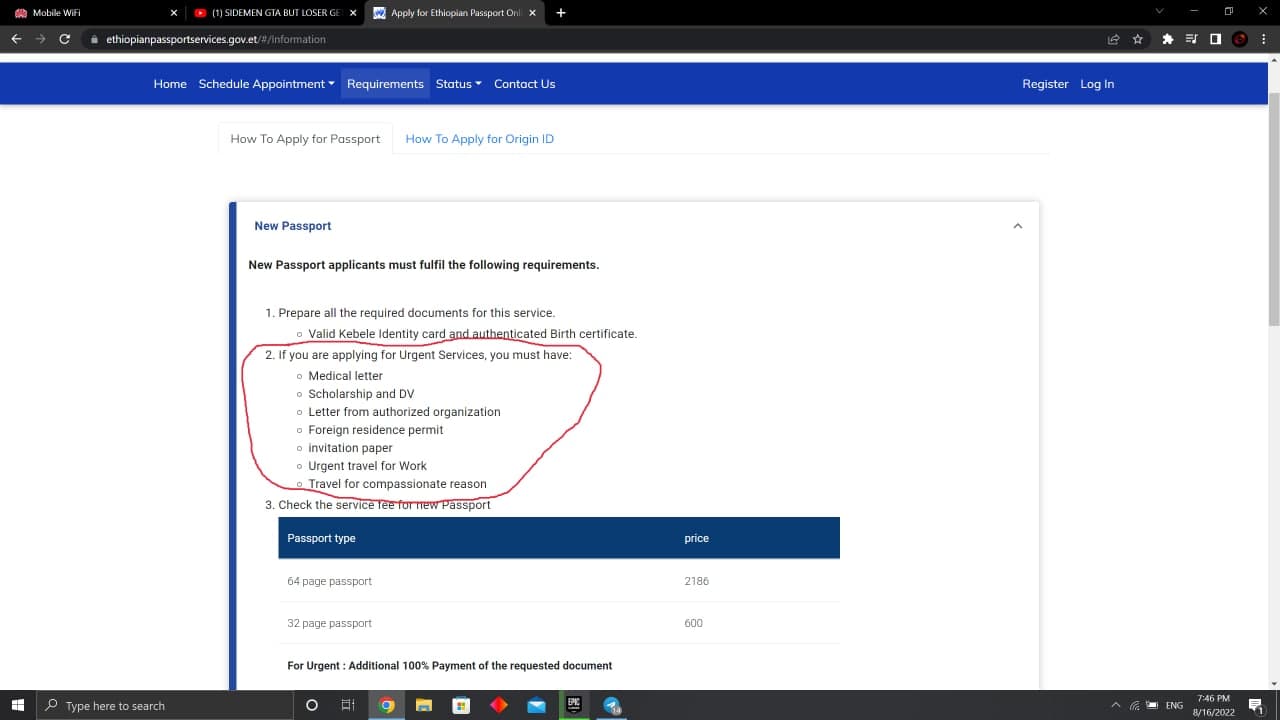Launch Epic Games from the taskbar
Viewport: 1280px width, 720px height.
click(x=574, y=705)
